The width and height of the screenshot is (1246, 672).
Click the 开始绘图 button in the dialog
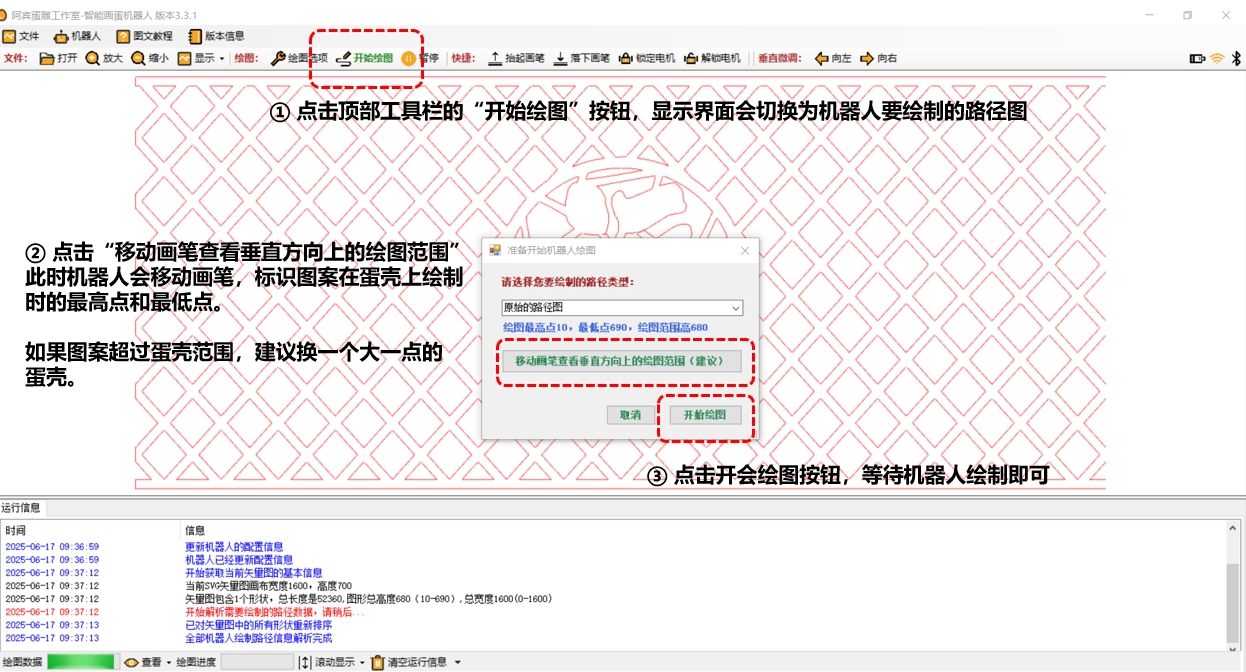704,415
